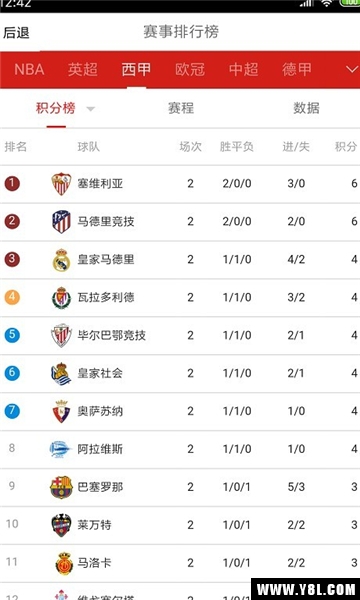The height and width of the screenshot is (600, 360).
Task: Tap the rank 1 red badge
Action: tap(12, 184)
